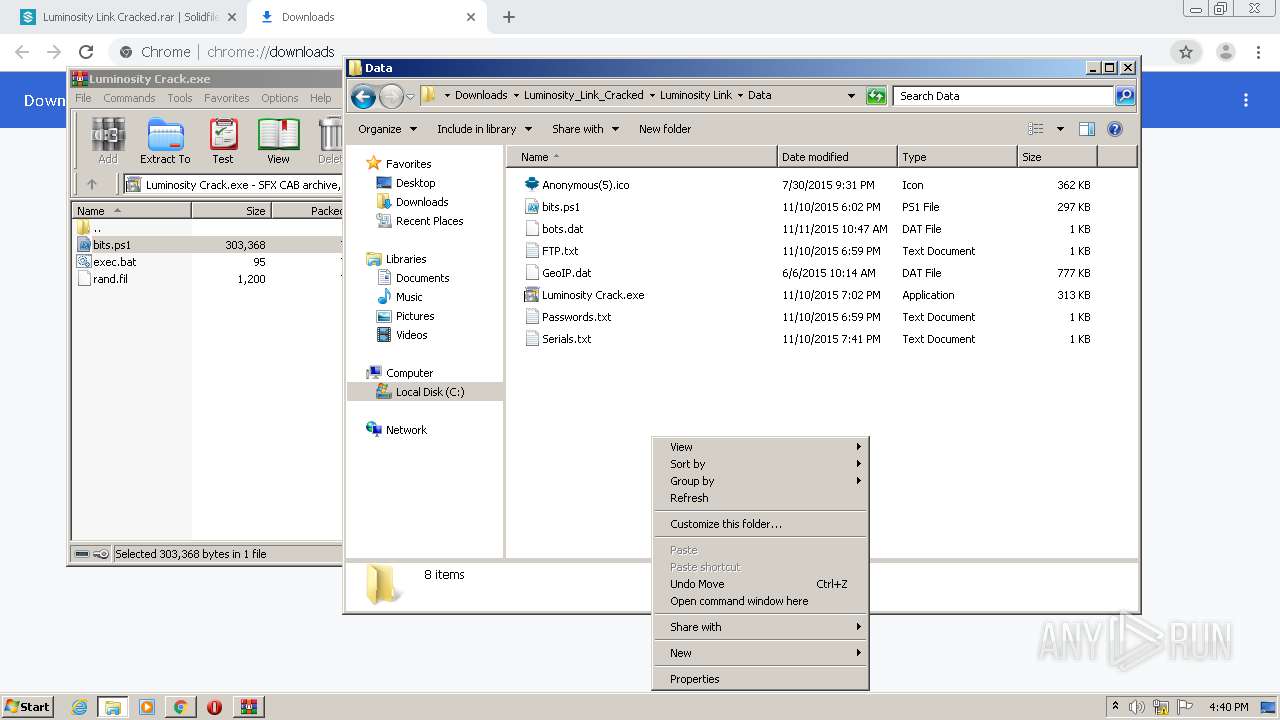Click the New folder button
The image size is (1280, 720).
coord(665,129)
